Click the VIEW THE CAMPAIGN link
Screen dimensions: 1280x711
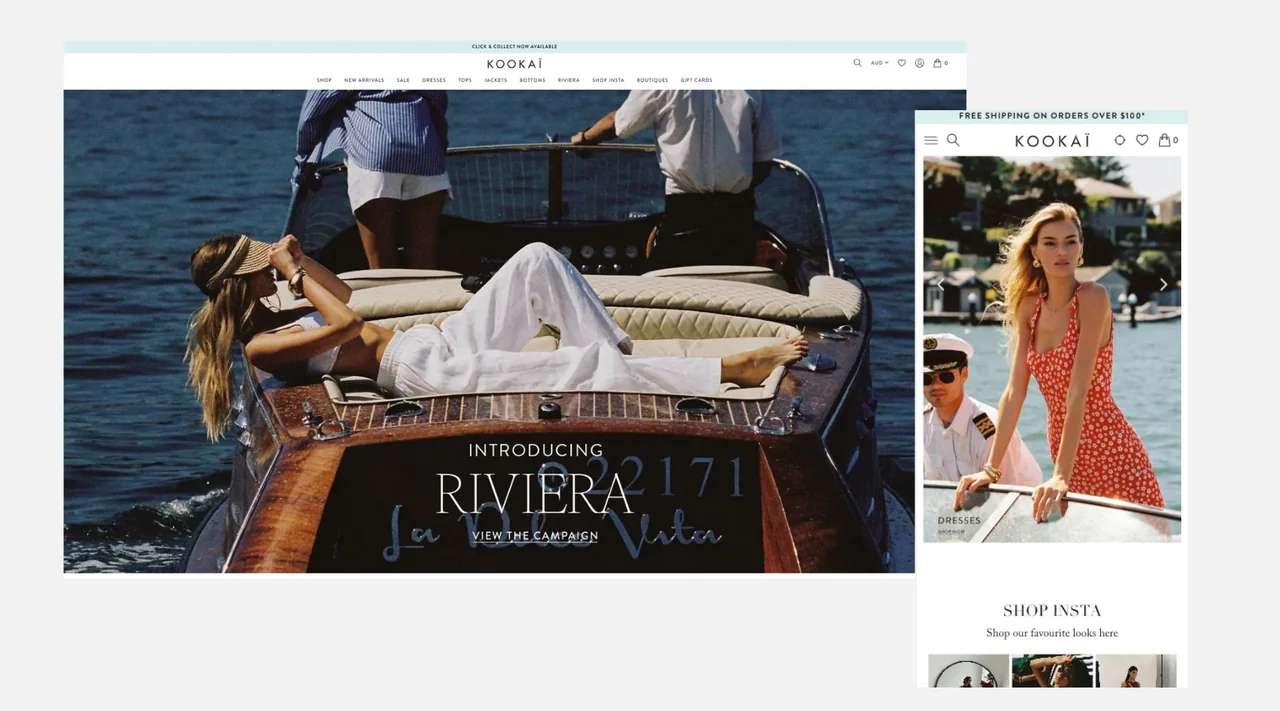tap(535, 536)
